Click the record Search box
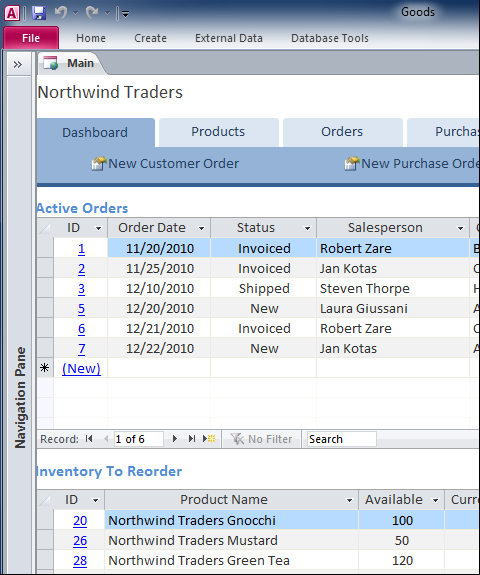Screen dimensions: 480x575 point(341,439)
